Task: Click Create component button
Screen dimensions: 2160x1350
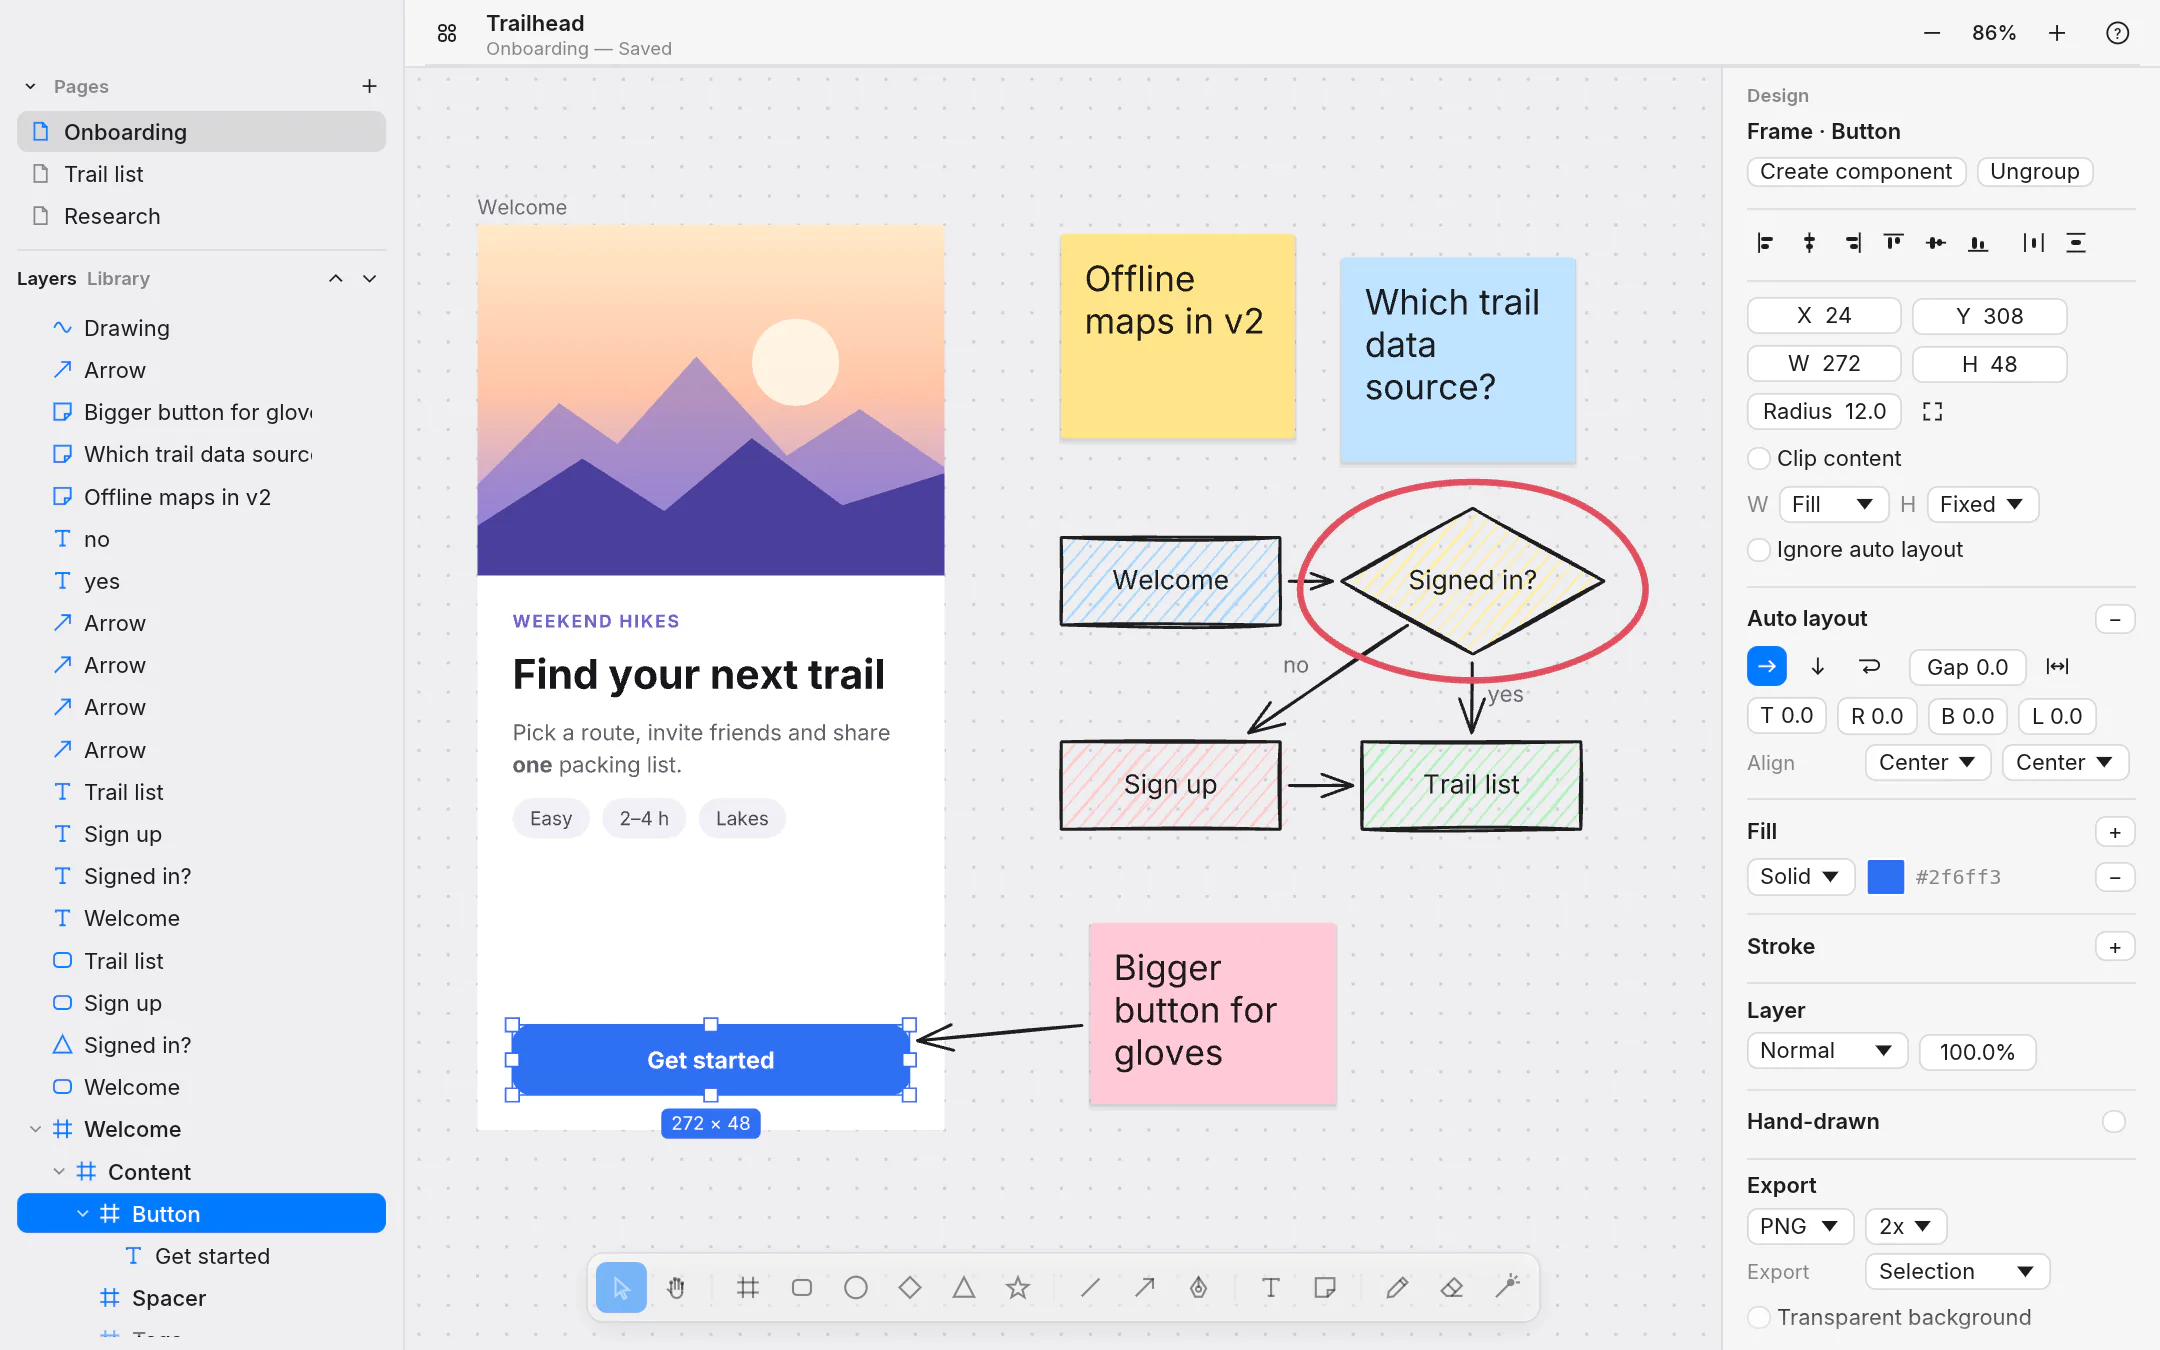Action: tap(1856, 172)
